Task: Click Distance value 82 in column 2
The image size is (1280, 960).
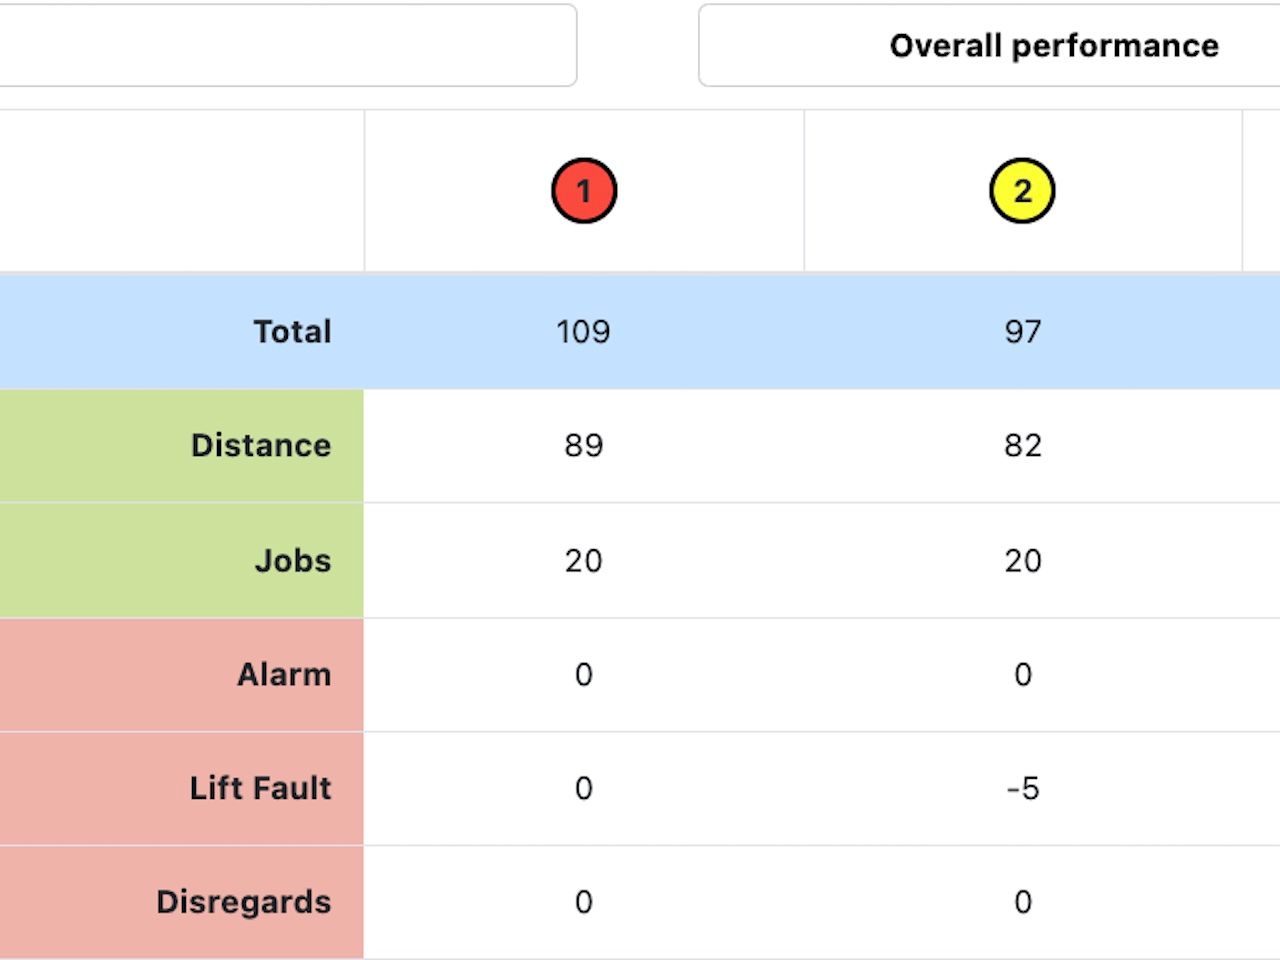Action: [x=1022, y=445]
